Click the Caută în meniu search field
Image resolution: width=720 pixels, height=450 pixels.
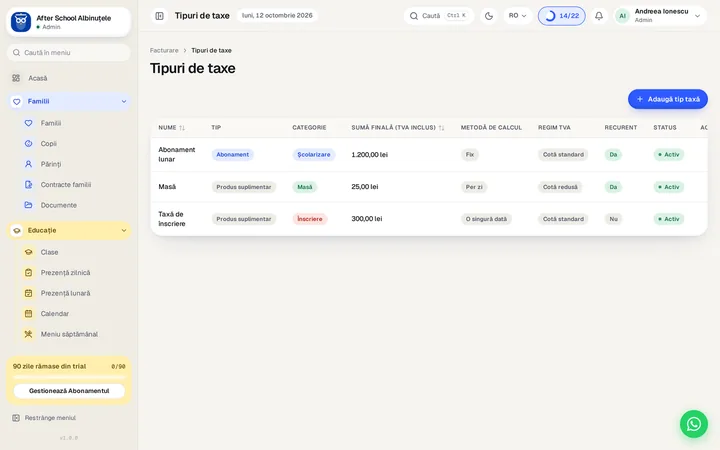coord(69,53)
